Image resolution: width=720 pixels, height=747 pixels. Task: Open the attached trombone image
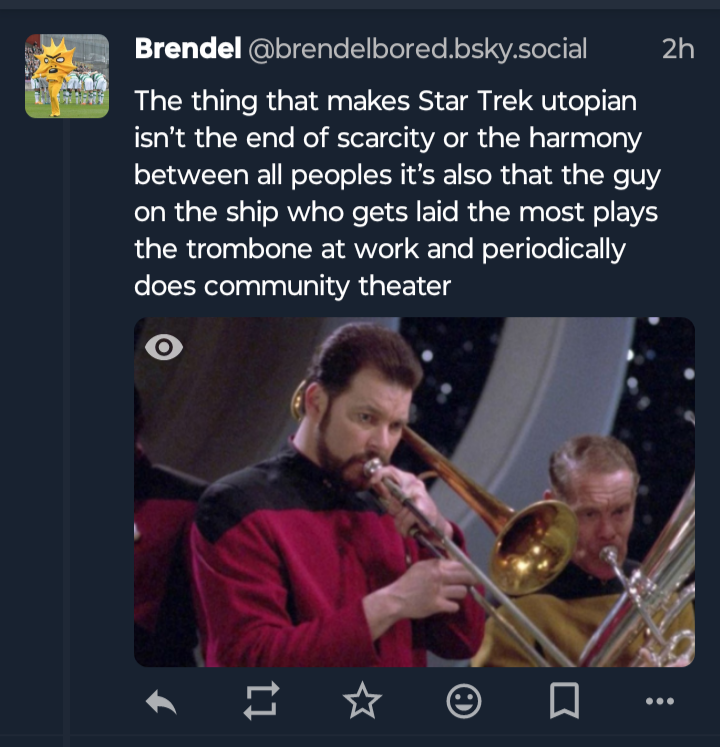[x=414, y=492]
